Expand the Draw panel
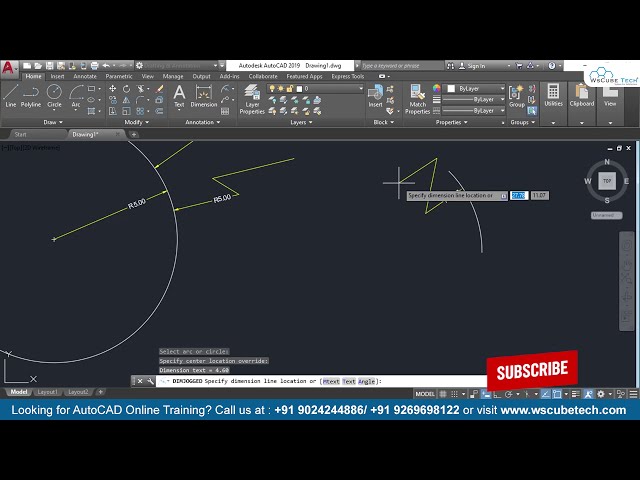Image resolution: width=640 pixels, height=480 pixels. tap(53, 122)
